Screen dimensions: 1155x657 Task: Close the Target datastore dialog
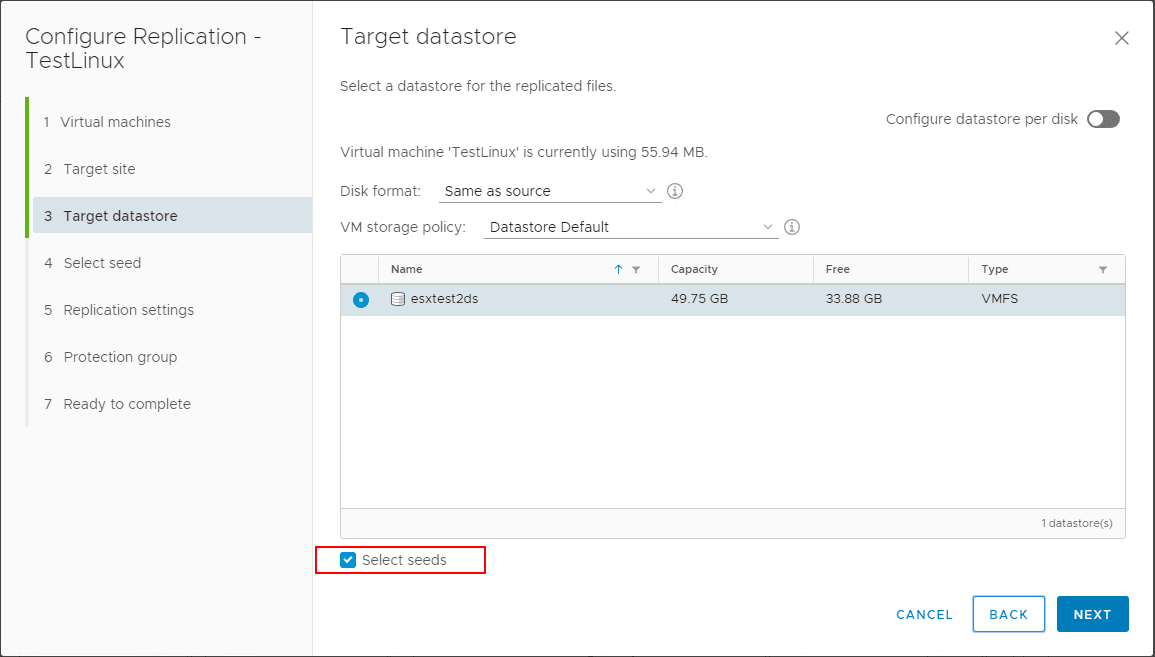point(1121,37)
